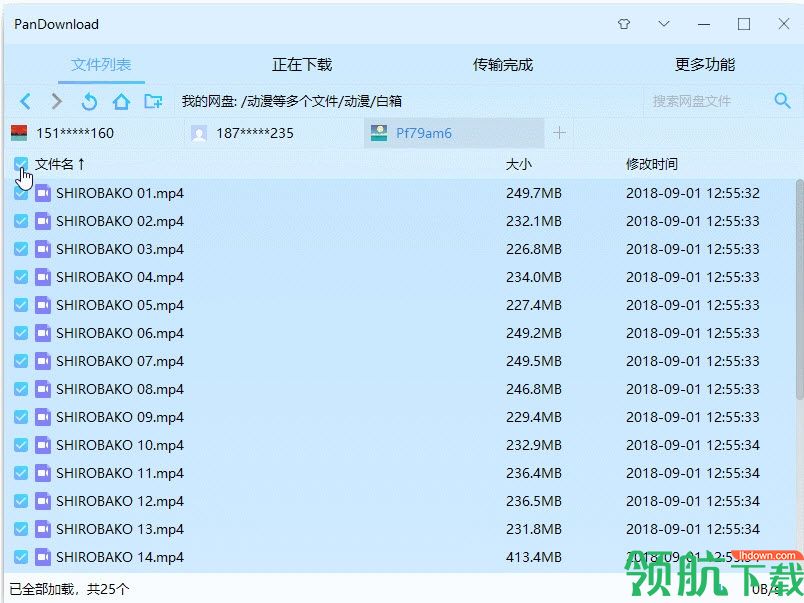804x603 pixels.
Task: Go to the home directory icon
Action: pyautogui.click(x=121, y=101)
